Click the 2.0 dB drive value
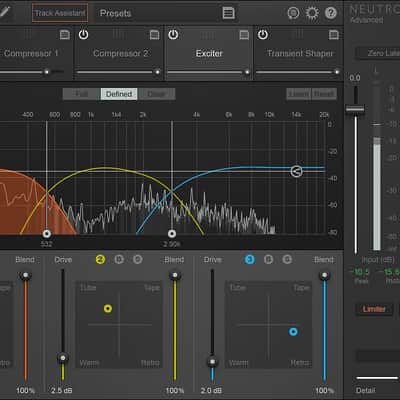400x400 pixels. pyautogui.click(x=211, y=390)
